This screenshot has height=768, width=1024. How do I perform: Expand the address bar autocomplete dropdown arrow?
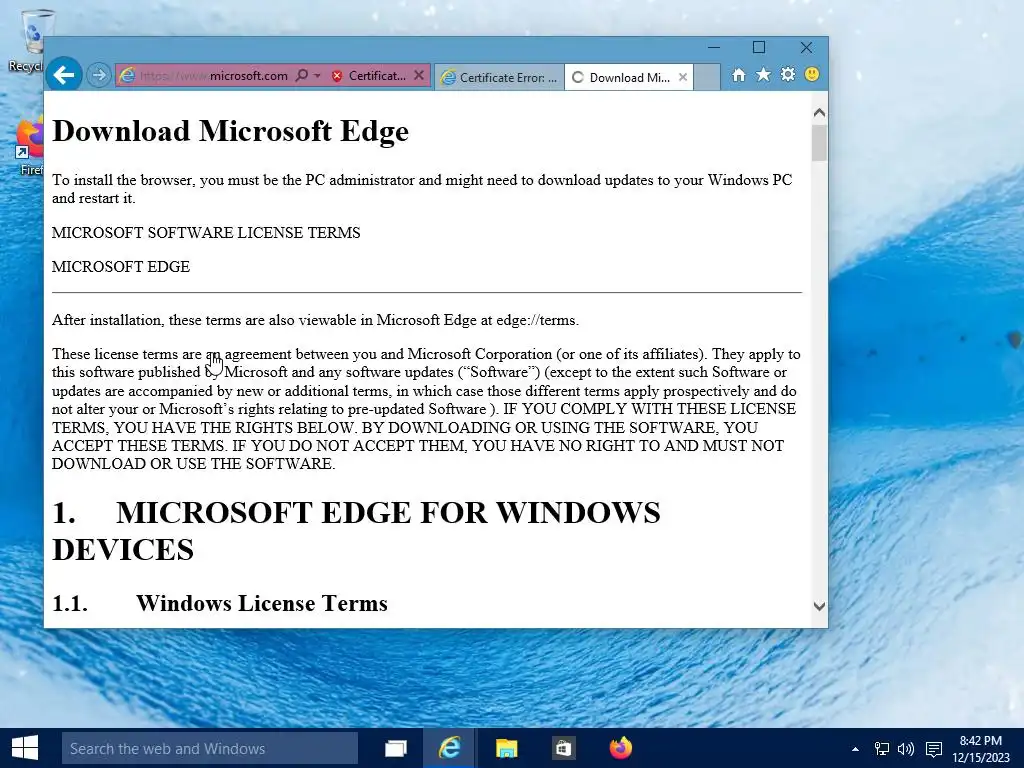[317, 76]
